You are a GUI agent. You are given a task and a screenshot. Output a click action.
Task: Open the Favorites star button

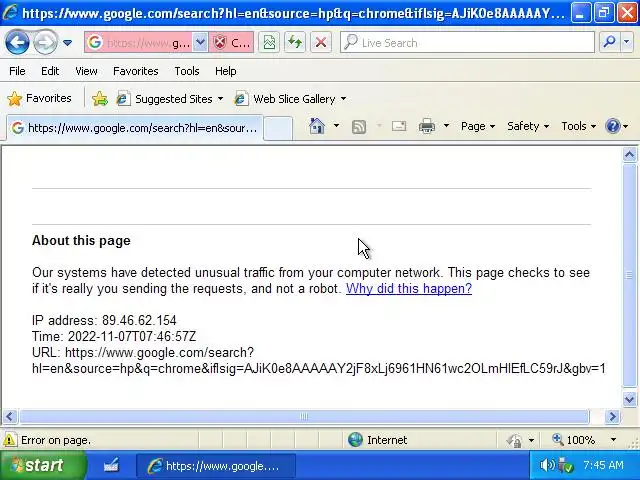[39, 98]
